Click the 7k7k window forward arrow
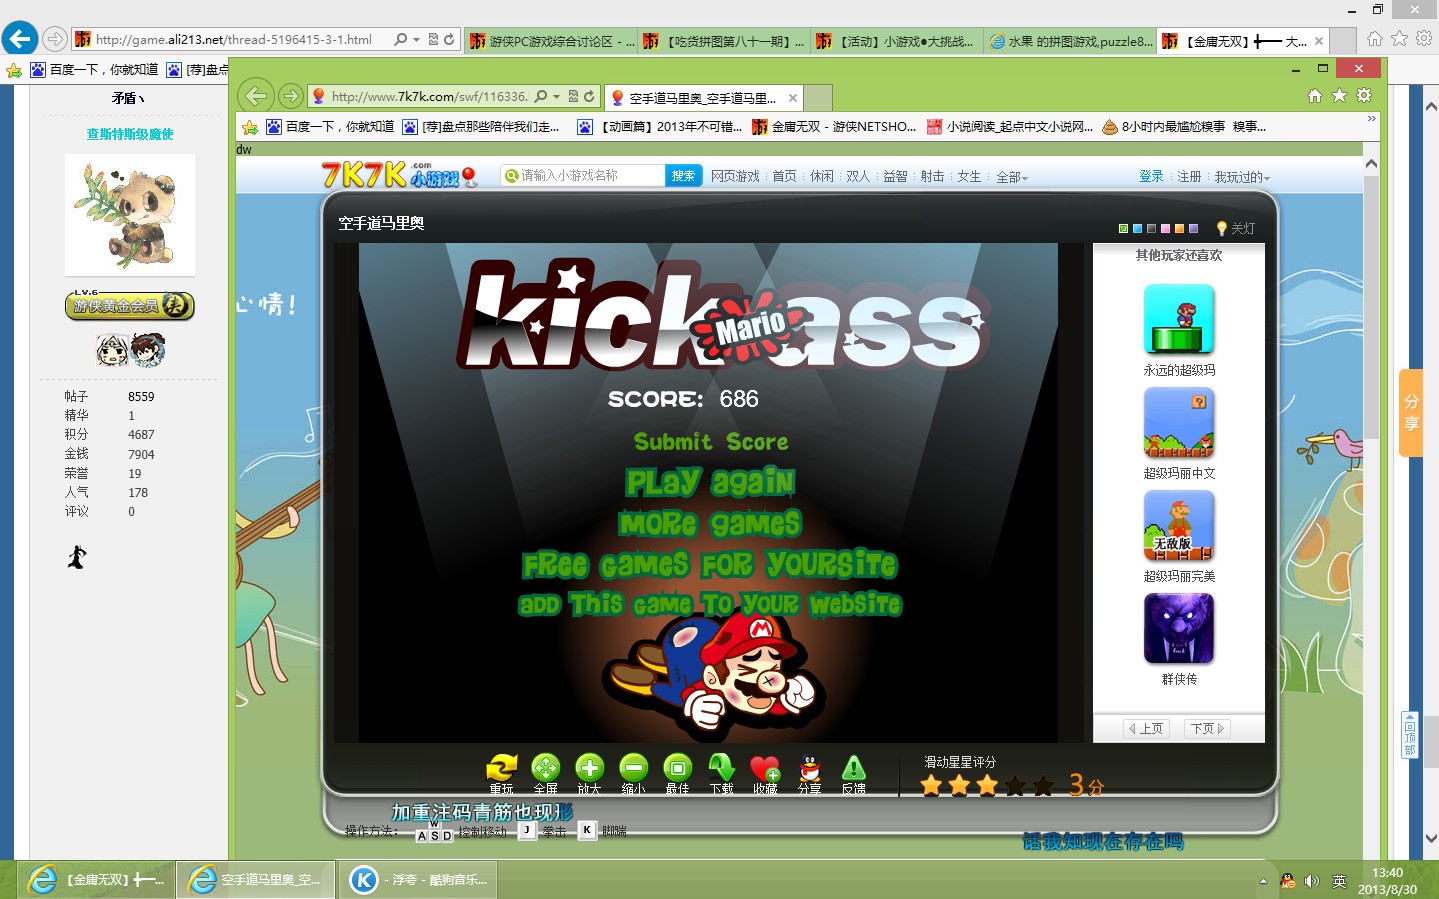Image resolution: width=1439 pixels, height=899 pixels. 290,96
